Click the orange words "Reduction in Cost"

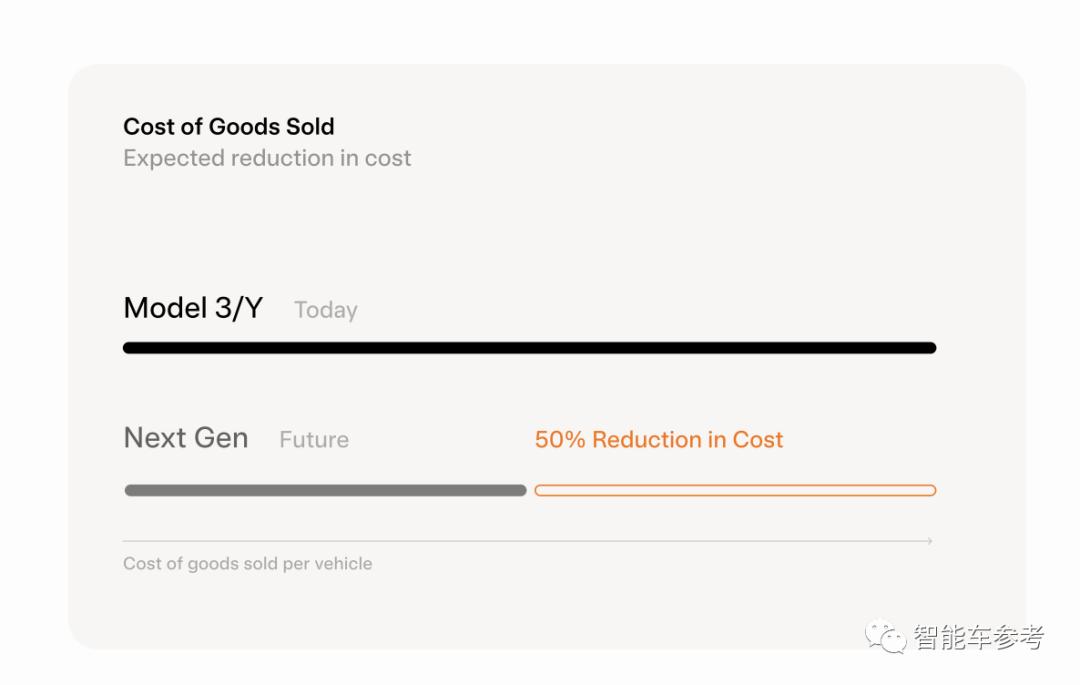point(688,440)
